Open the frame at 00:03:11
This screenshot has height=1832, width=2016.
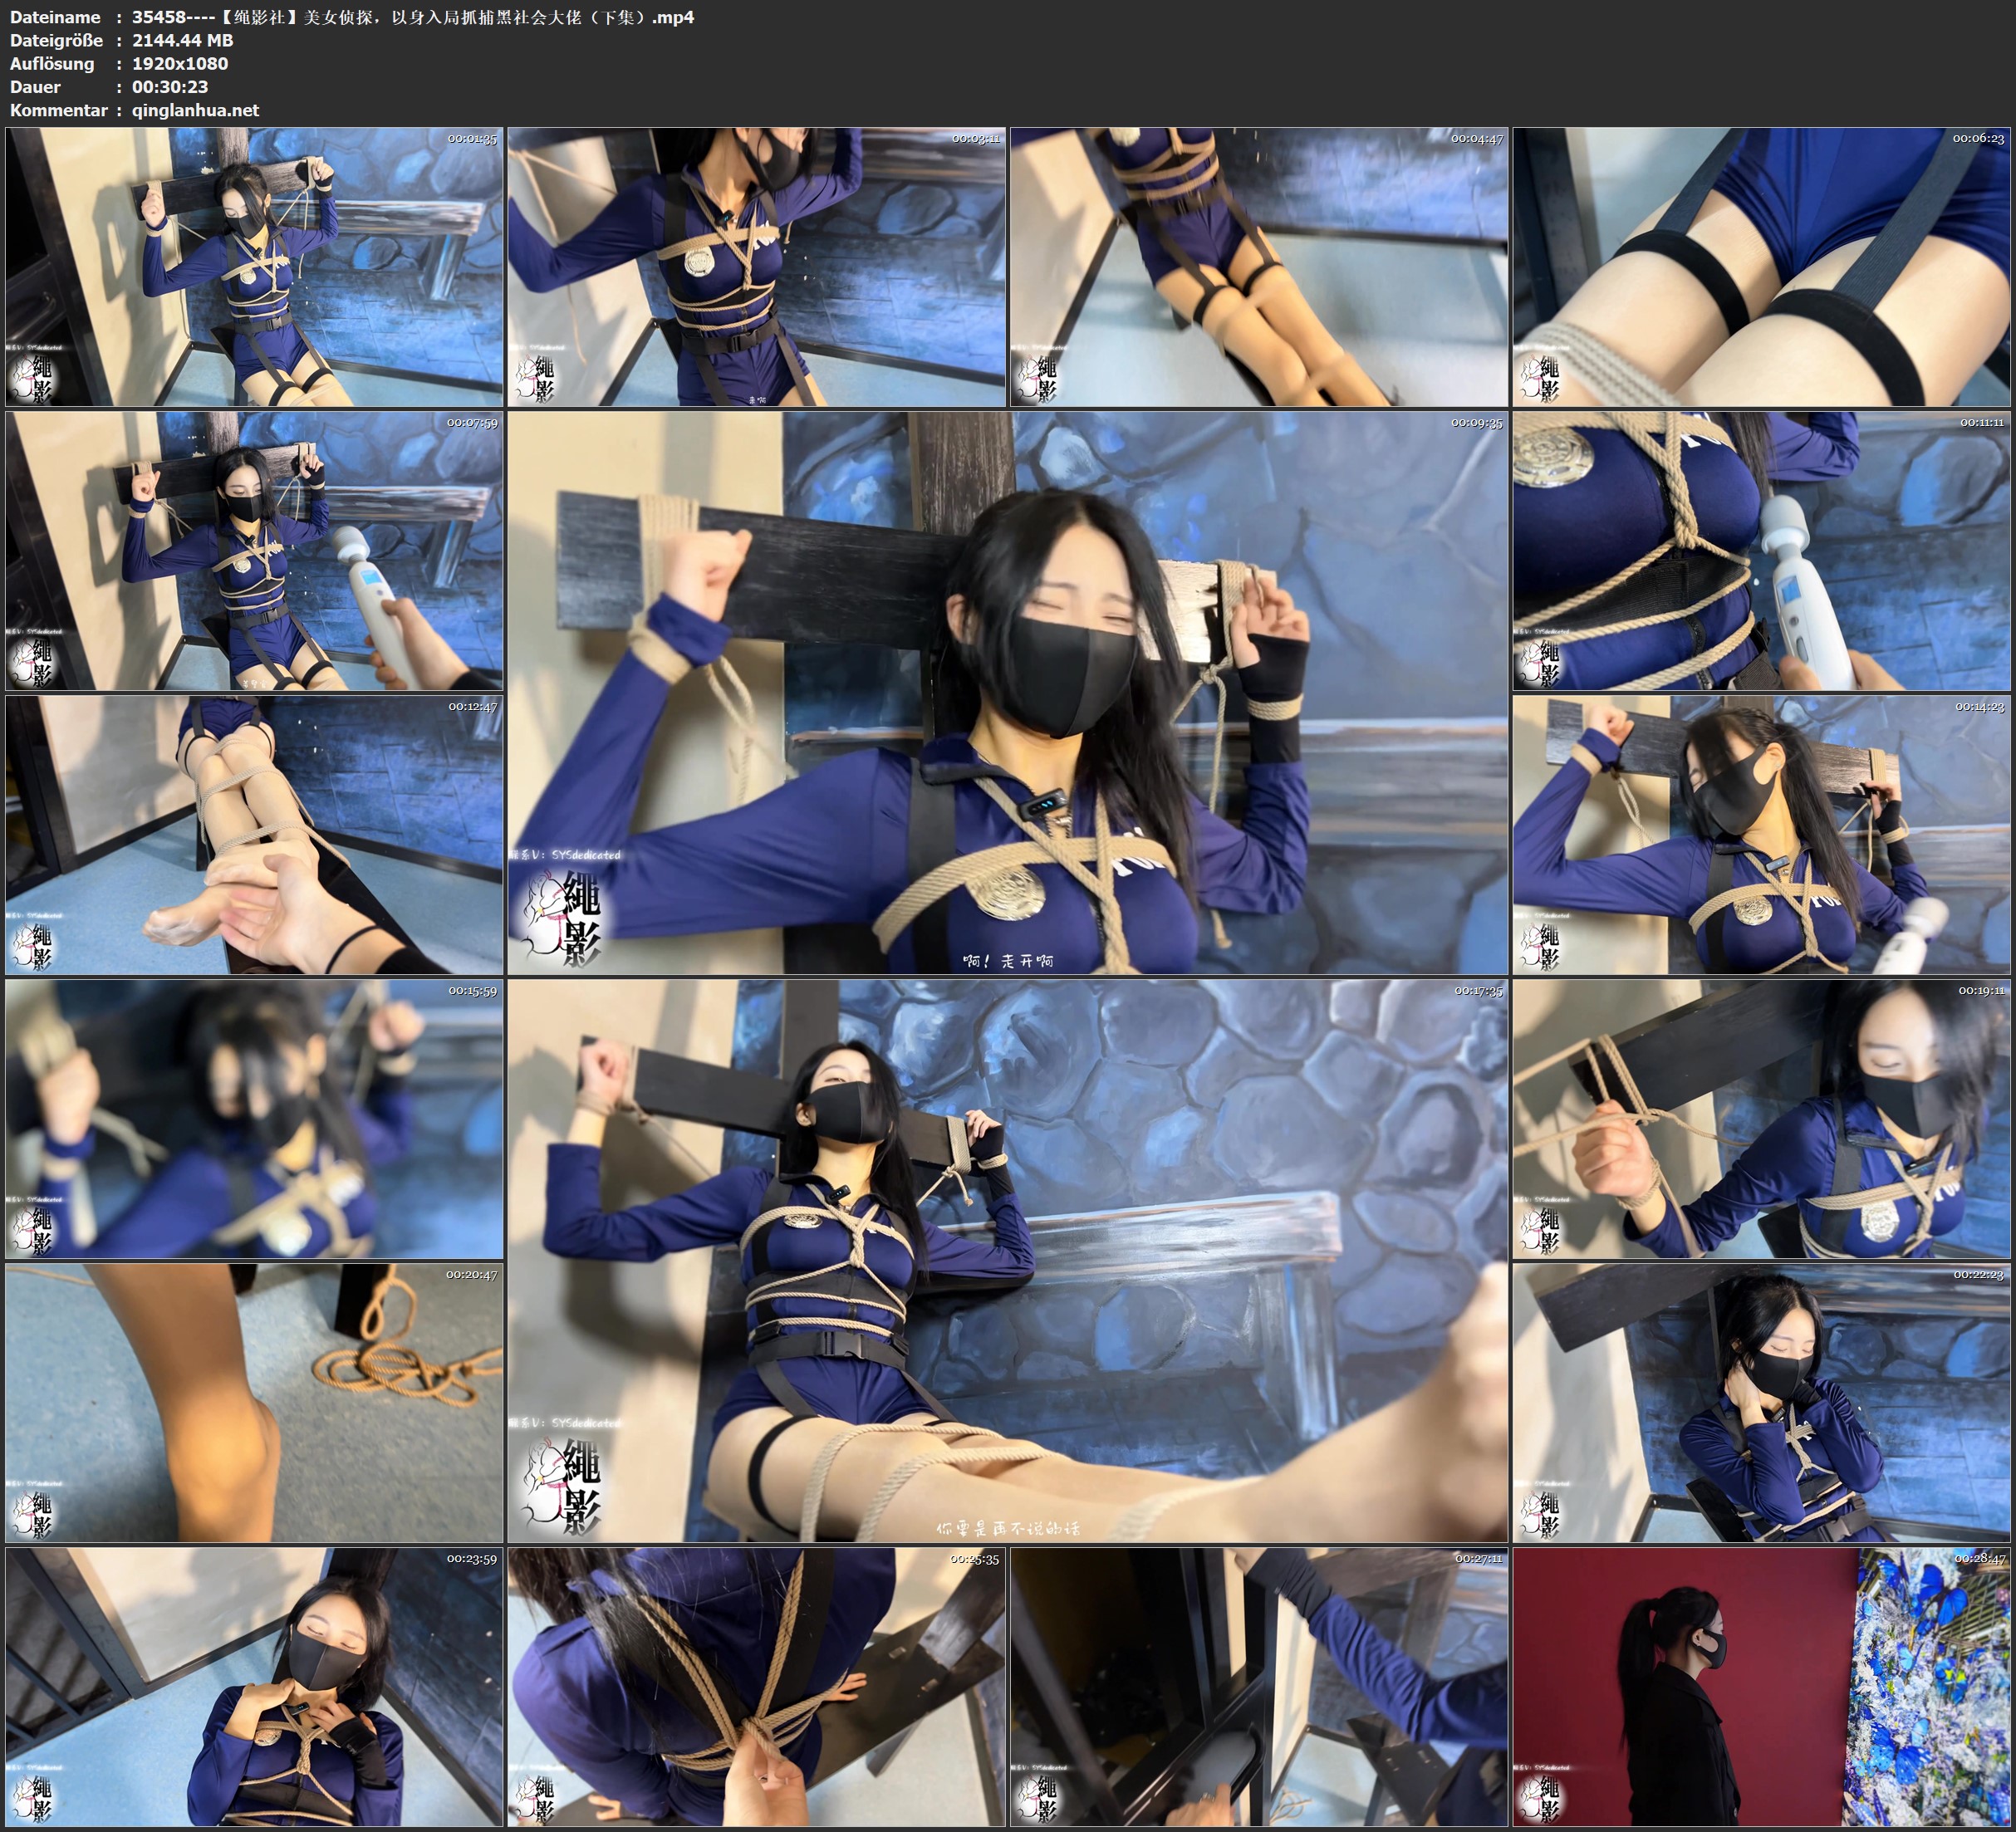[756, 266]
